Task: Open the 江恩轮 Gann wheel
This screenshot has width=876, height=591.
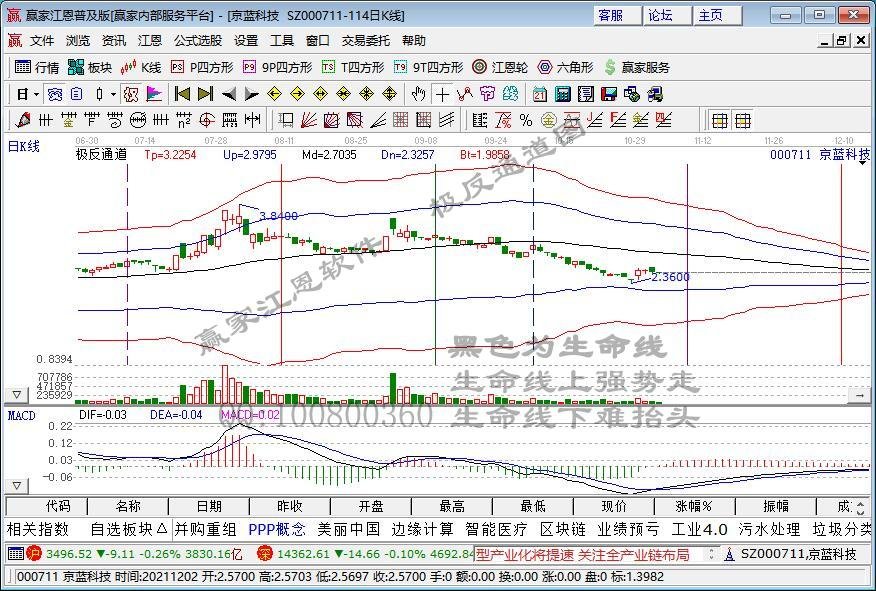Action: (500, 68)
